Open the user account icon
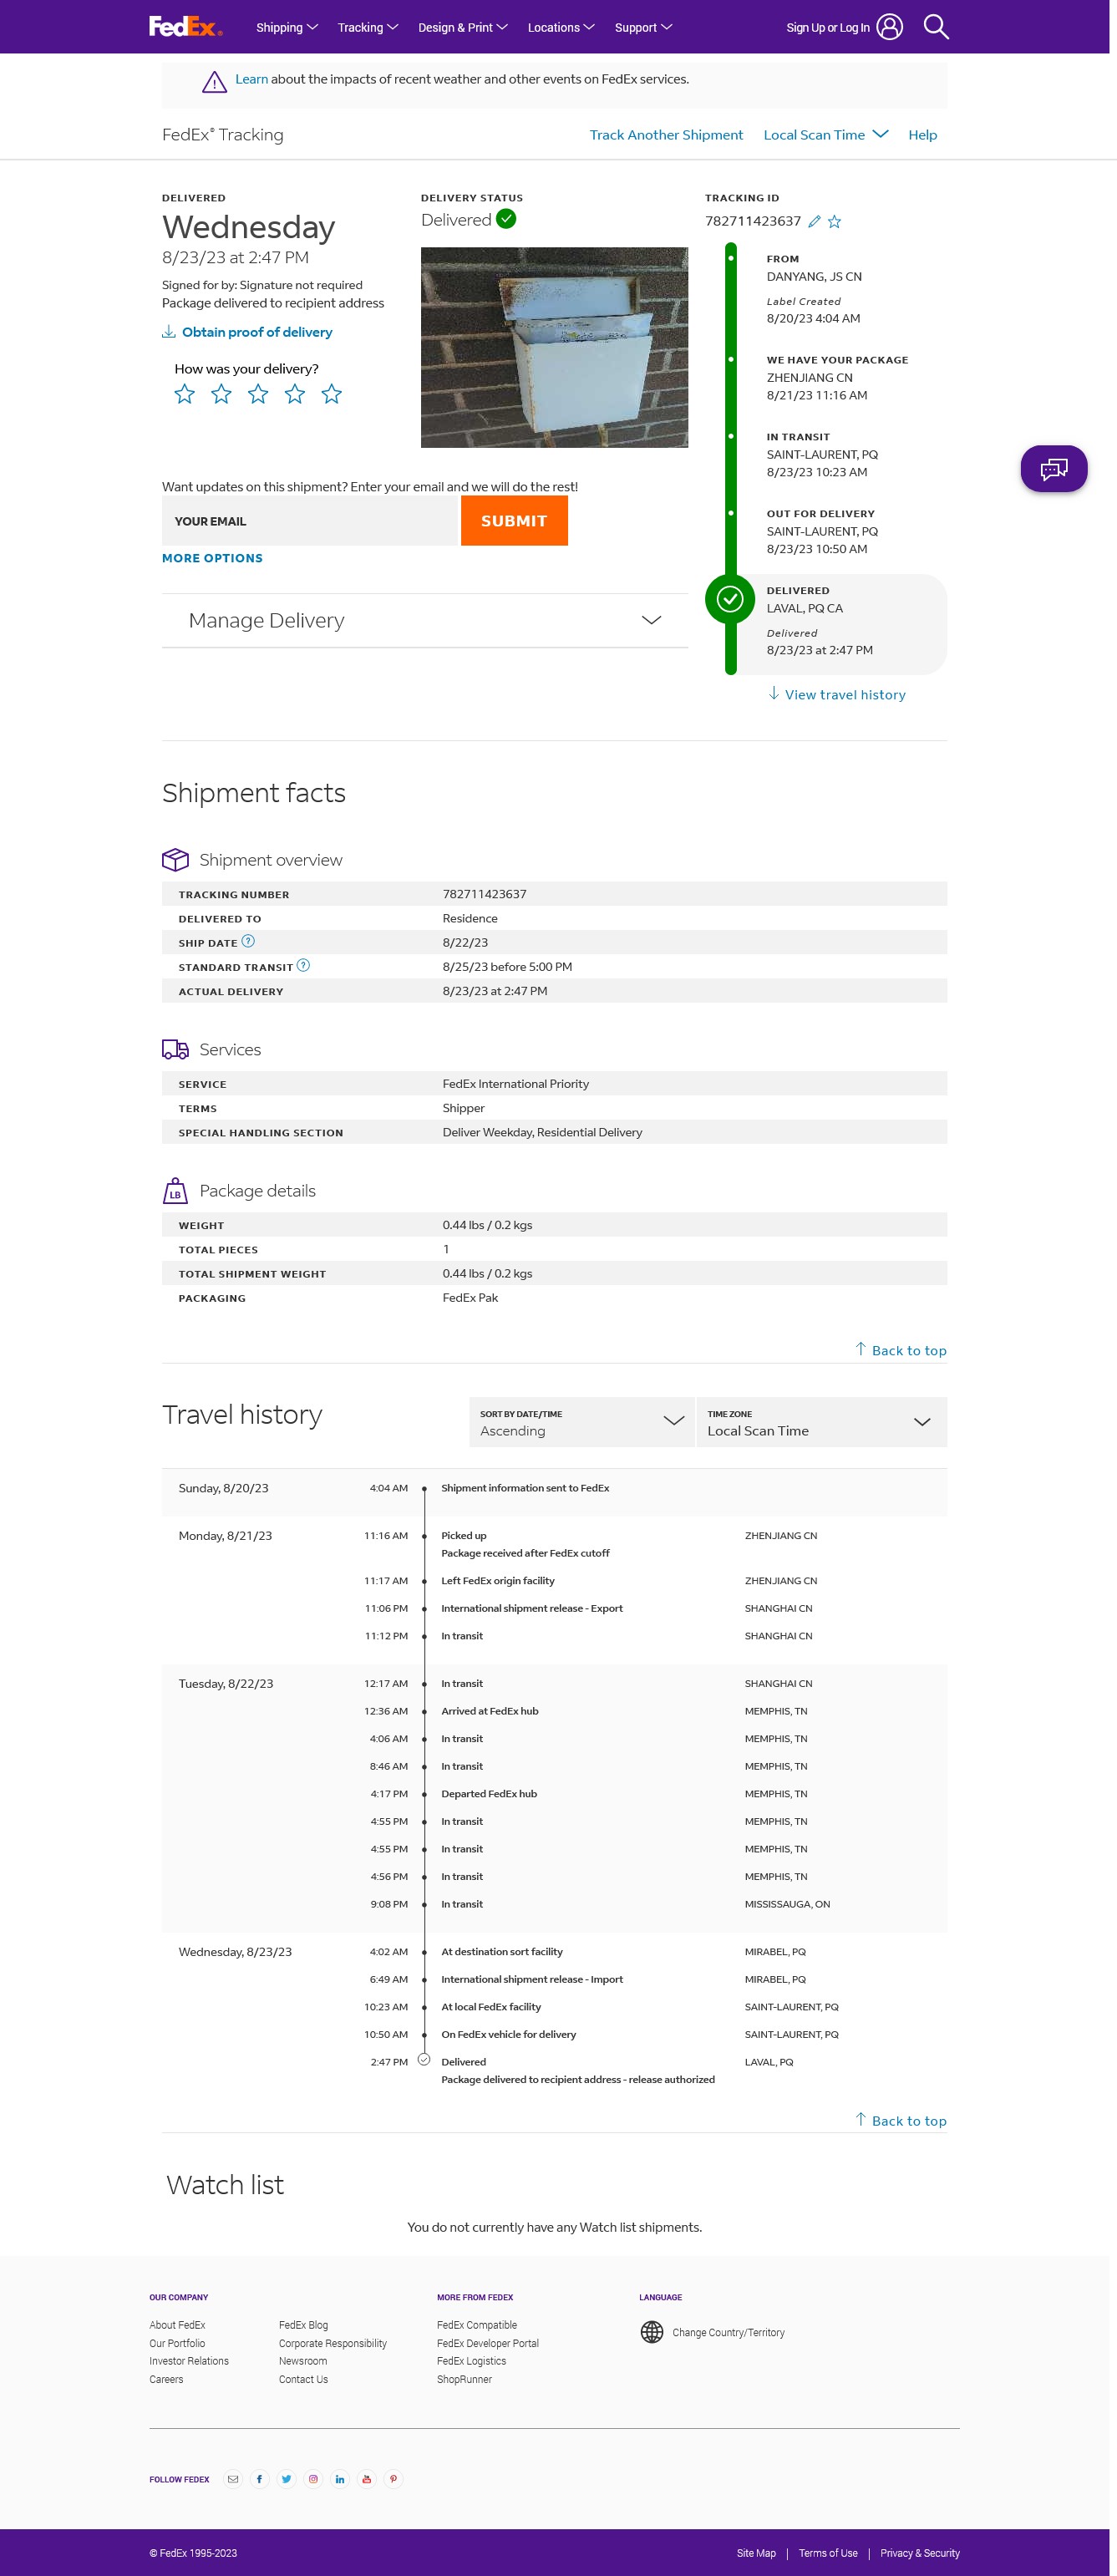The height and width of the screenshot is (2576, 1117). 889,27
